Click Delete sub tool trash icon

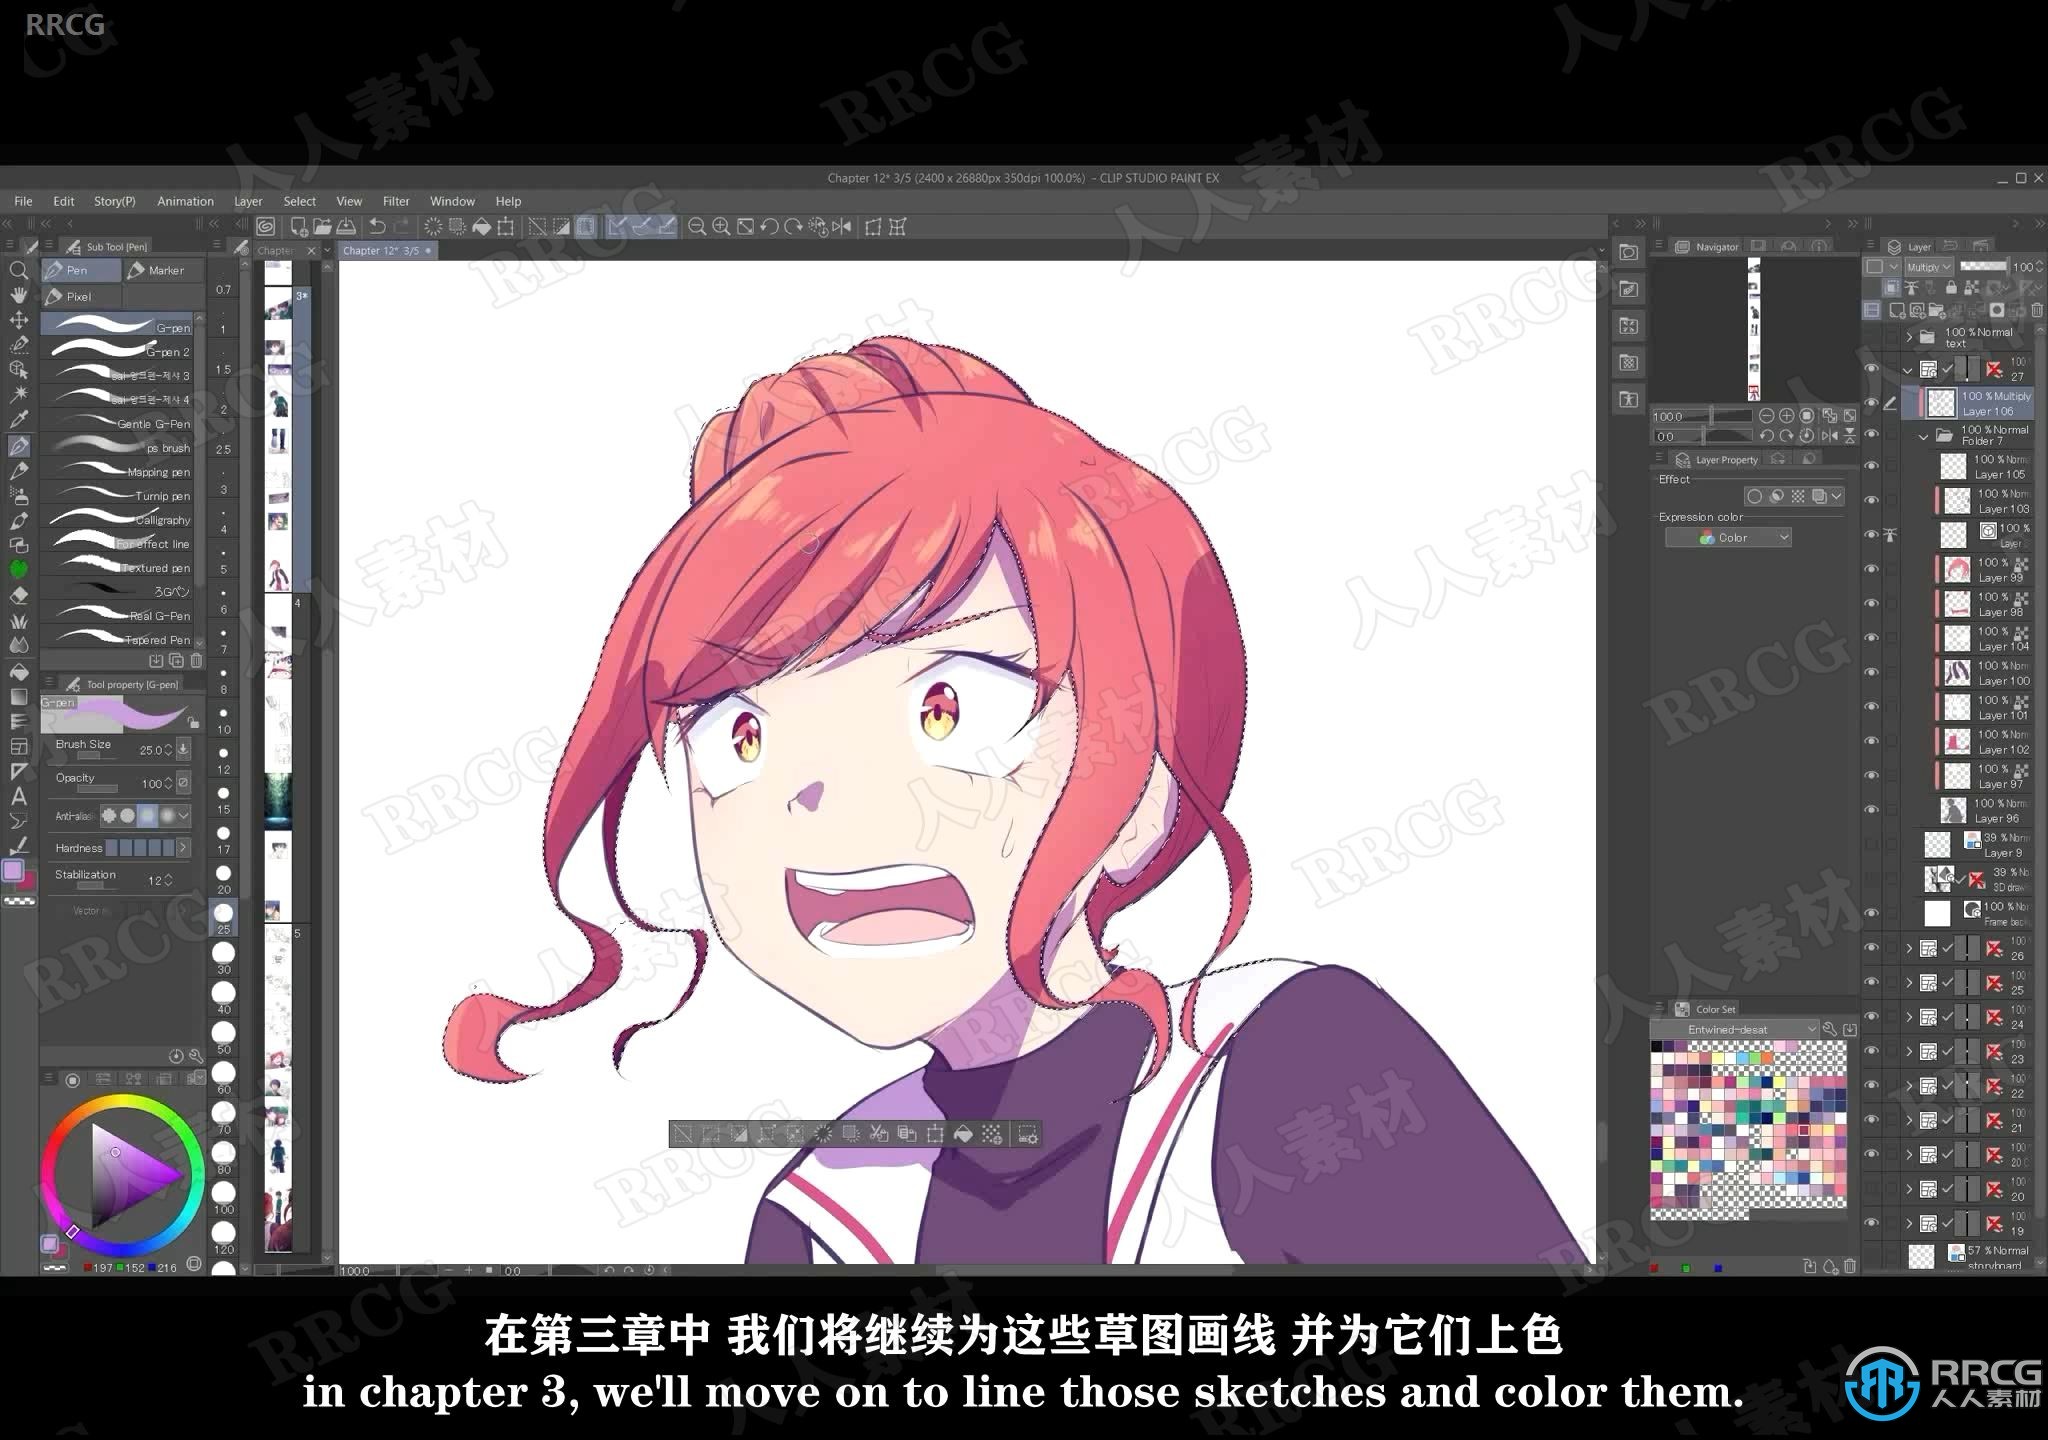pos(196,661)
